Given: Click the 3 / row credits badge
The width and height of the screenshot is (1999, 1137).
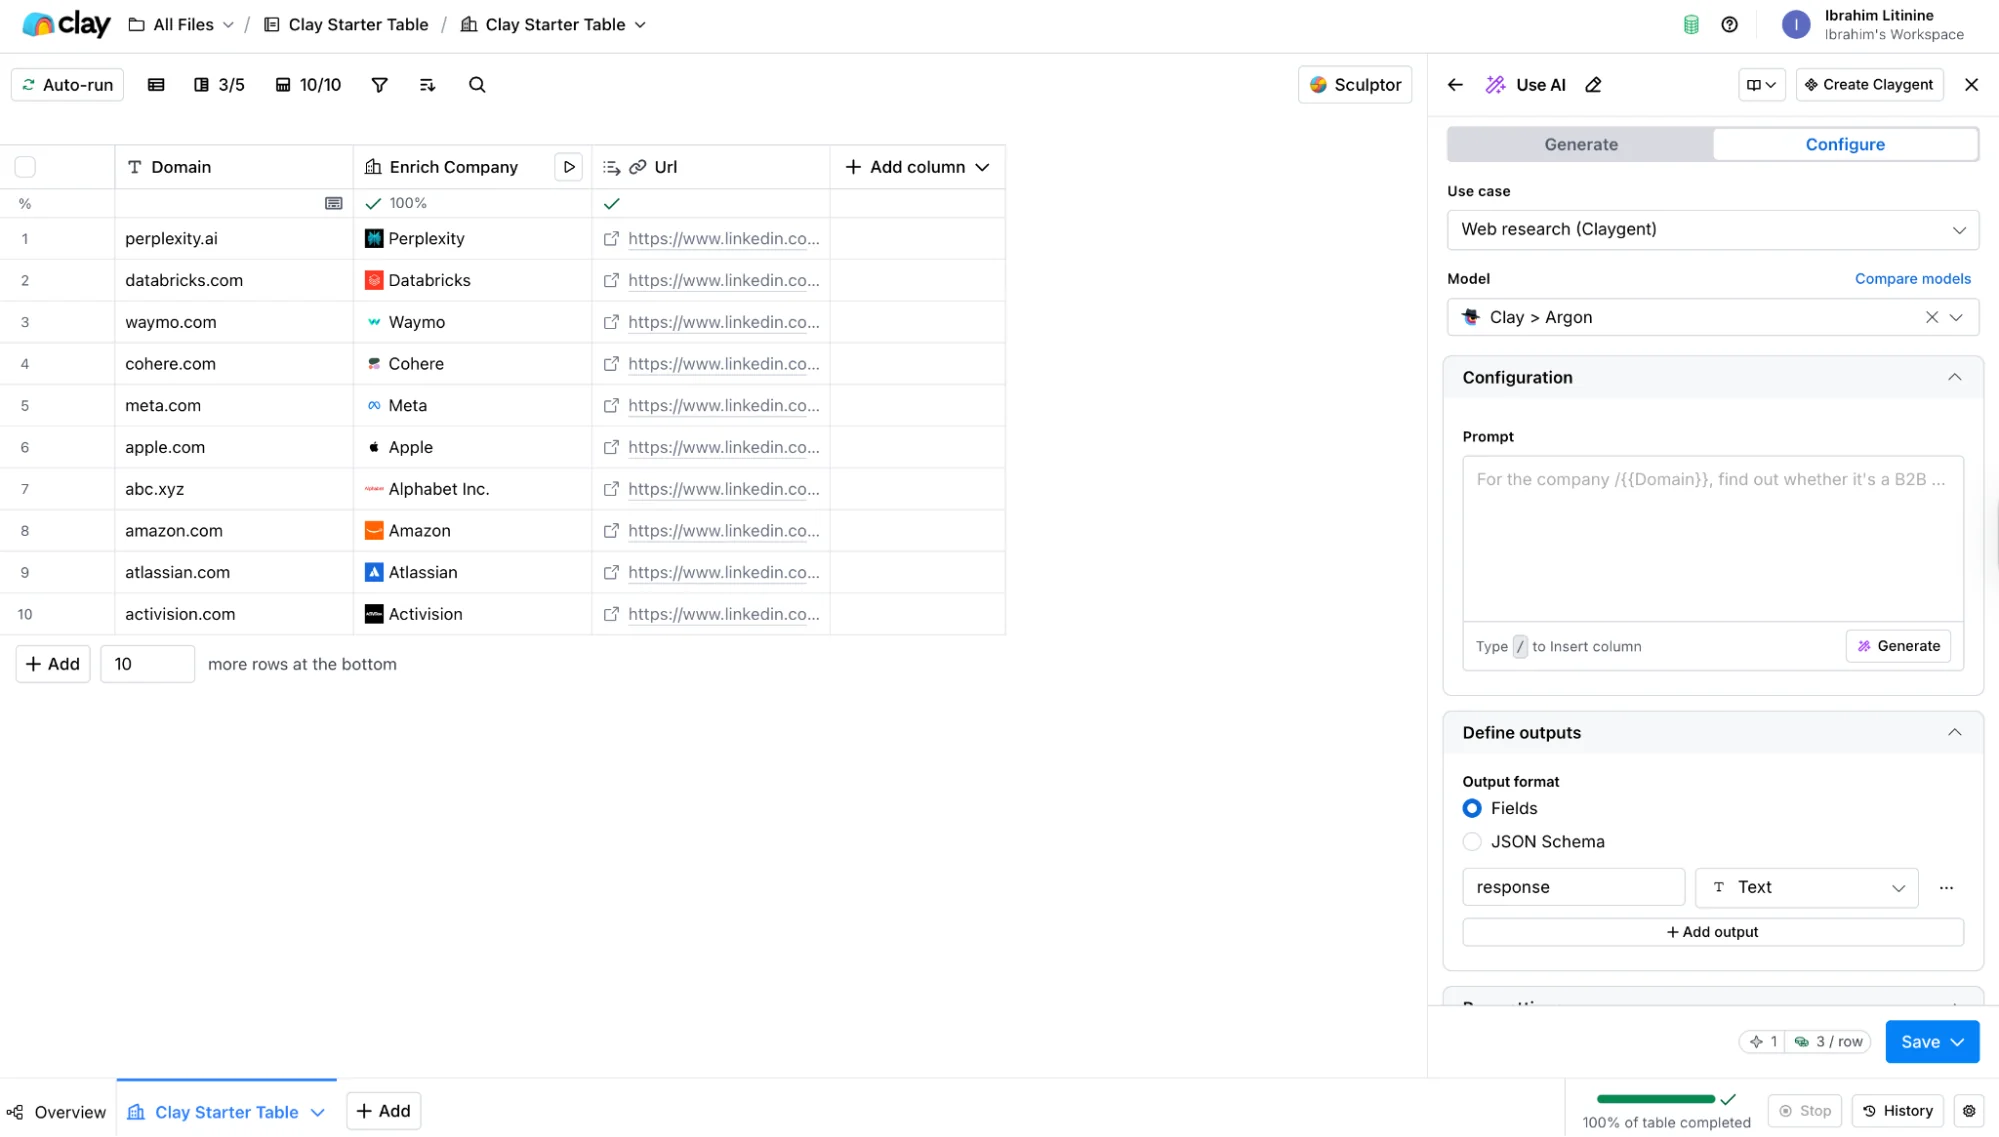Looking at the screenshot, I should (x=1829, y=1042).
